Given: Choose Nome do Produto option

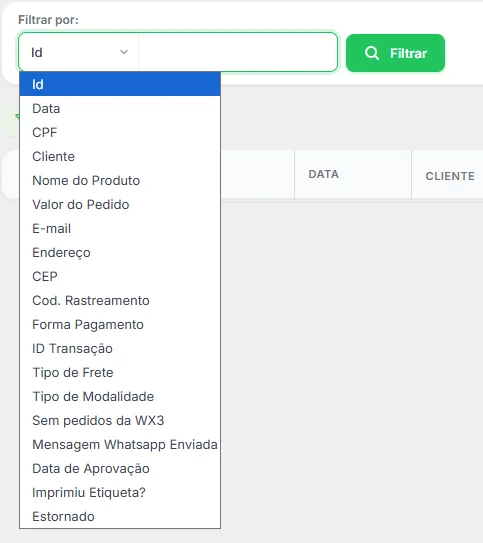Looking at the screenshot, I should [x=120, y=180].
